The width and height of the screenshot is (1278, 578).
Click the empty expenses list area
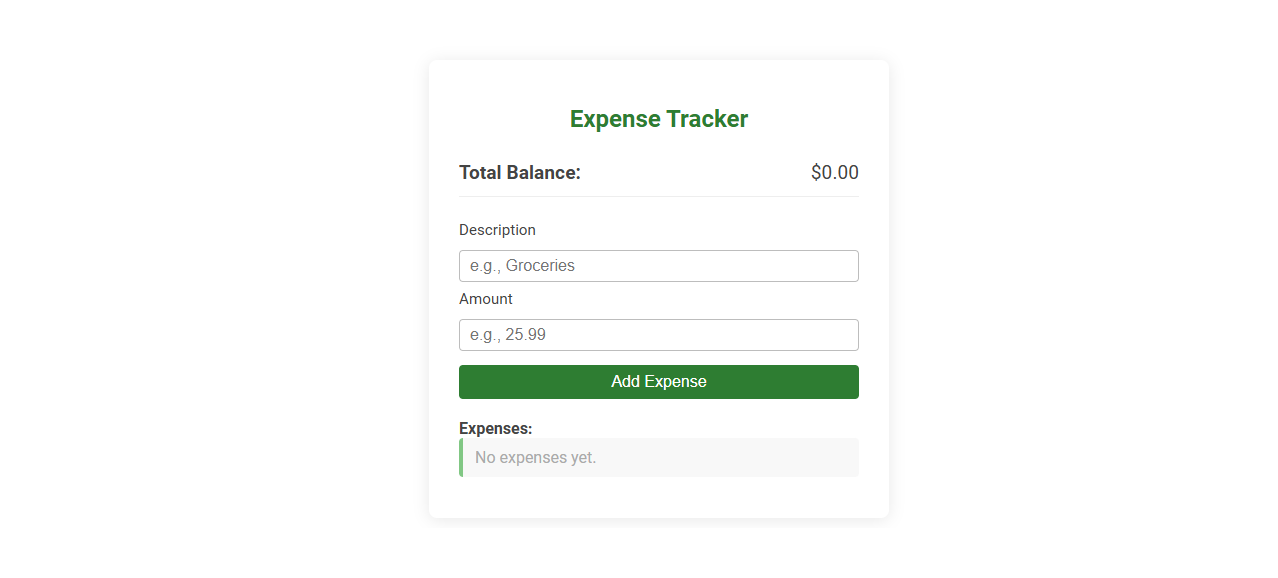coord(700,457)
